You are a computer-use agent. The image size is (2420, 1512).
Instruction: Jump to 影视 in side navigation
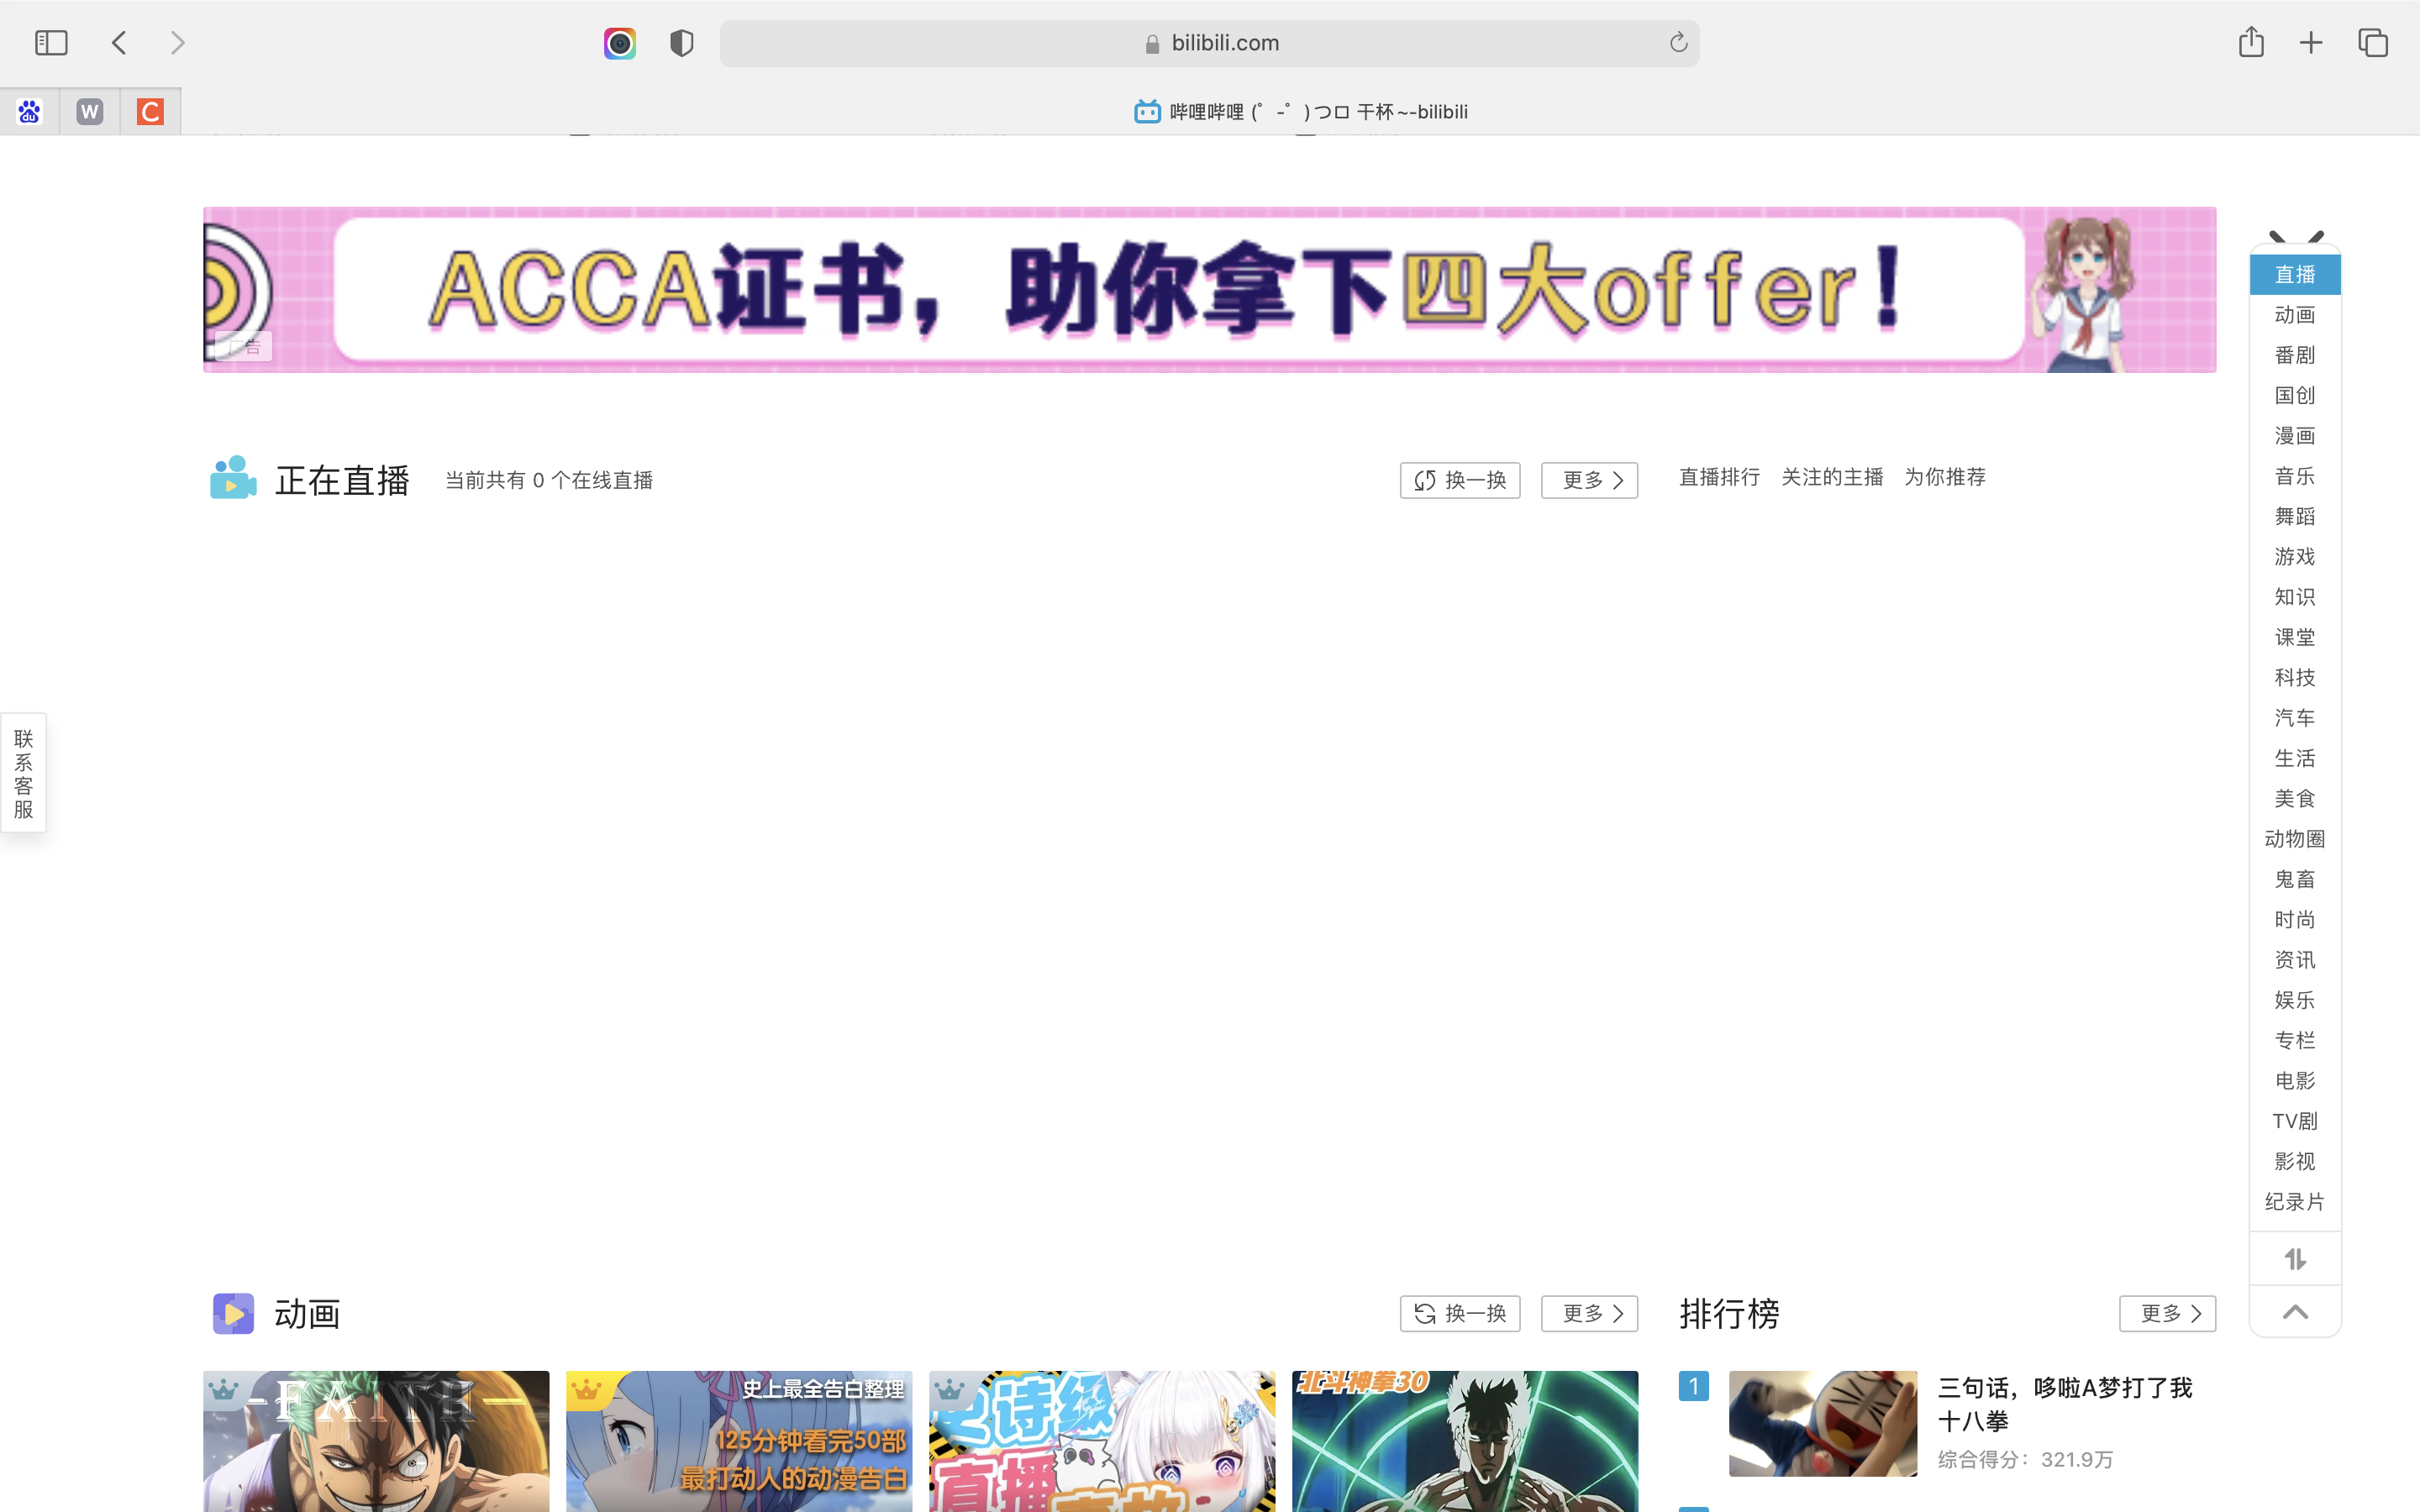coord(2295,1162)
